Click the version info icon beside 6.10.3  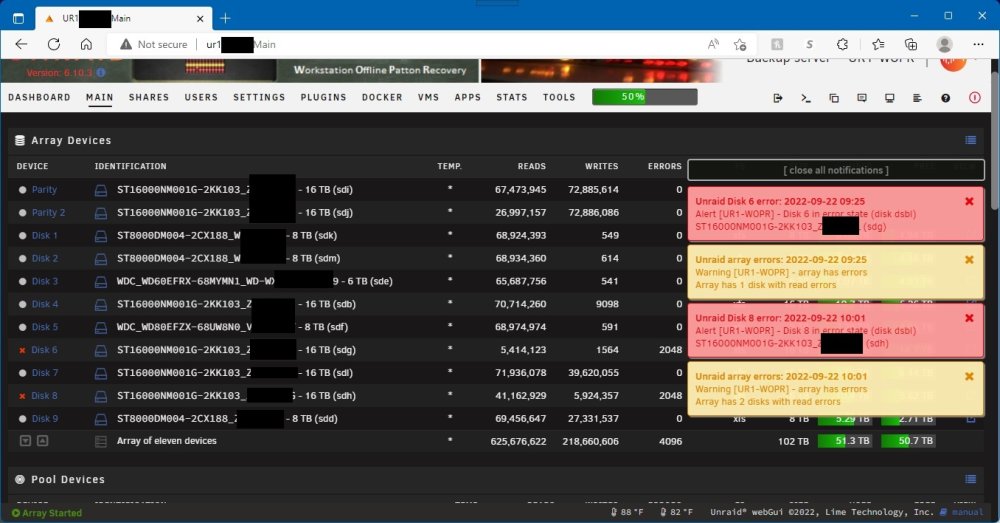click(101, 73)
